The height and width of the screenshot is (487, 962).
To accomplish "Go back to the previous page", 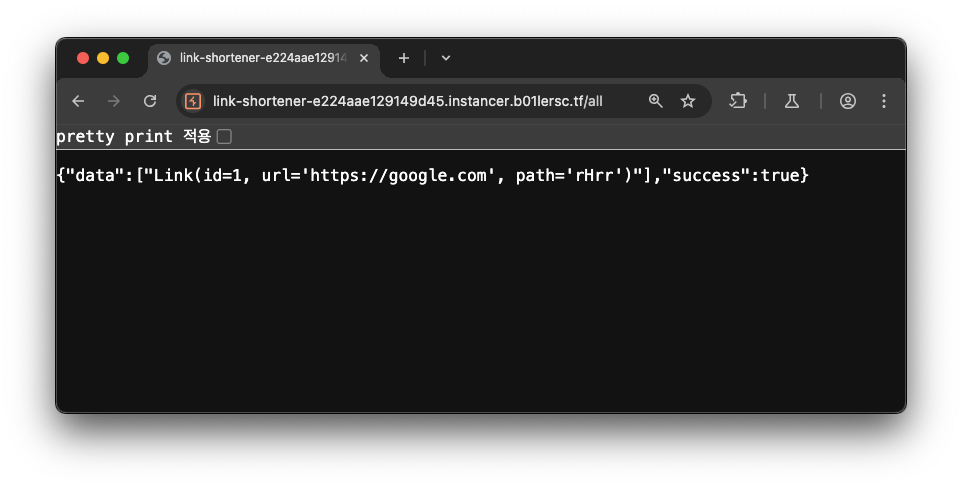I will pos(78,101).
